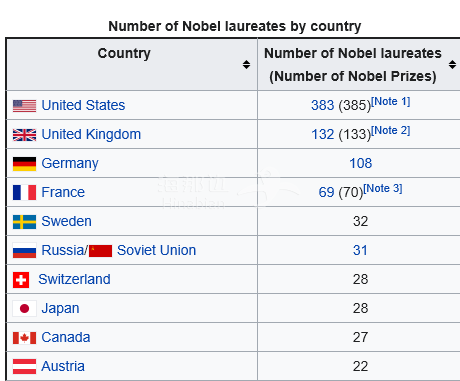Open the Soviet Union link
The height and width of the screenshot is (381, 460).
(156, 250)
